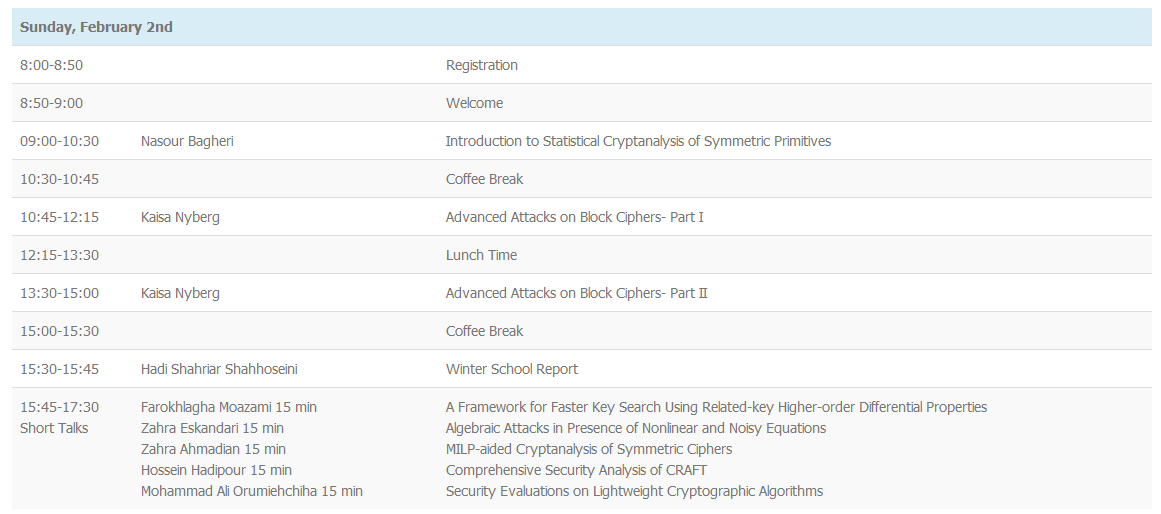The width and height of the screenshot is (1161, 514).
Task: Click Introduction to Statistical Cryptanalysis title
Action: click(638, 141)
